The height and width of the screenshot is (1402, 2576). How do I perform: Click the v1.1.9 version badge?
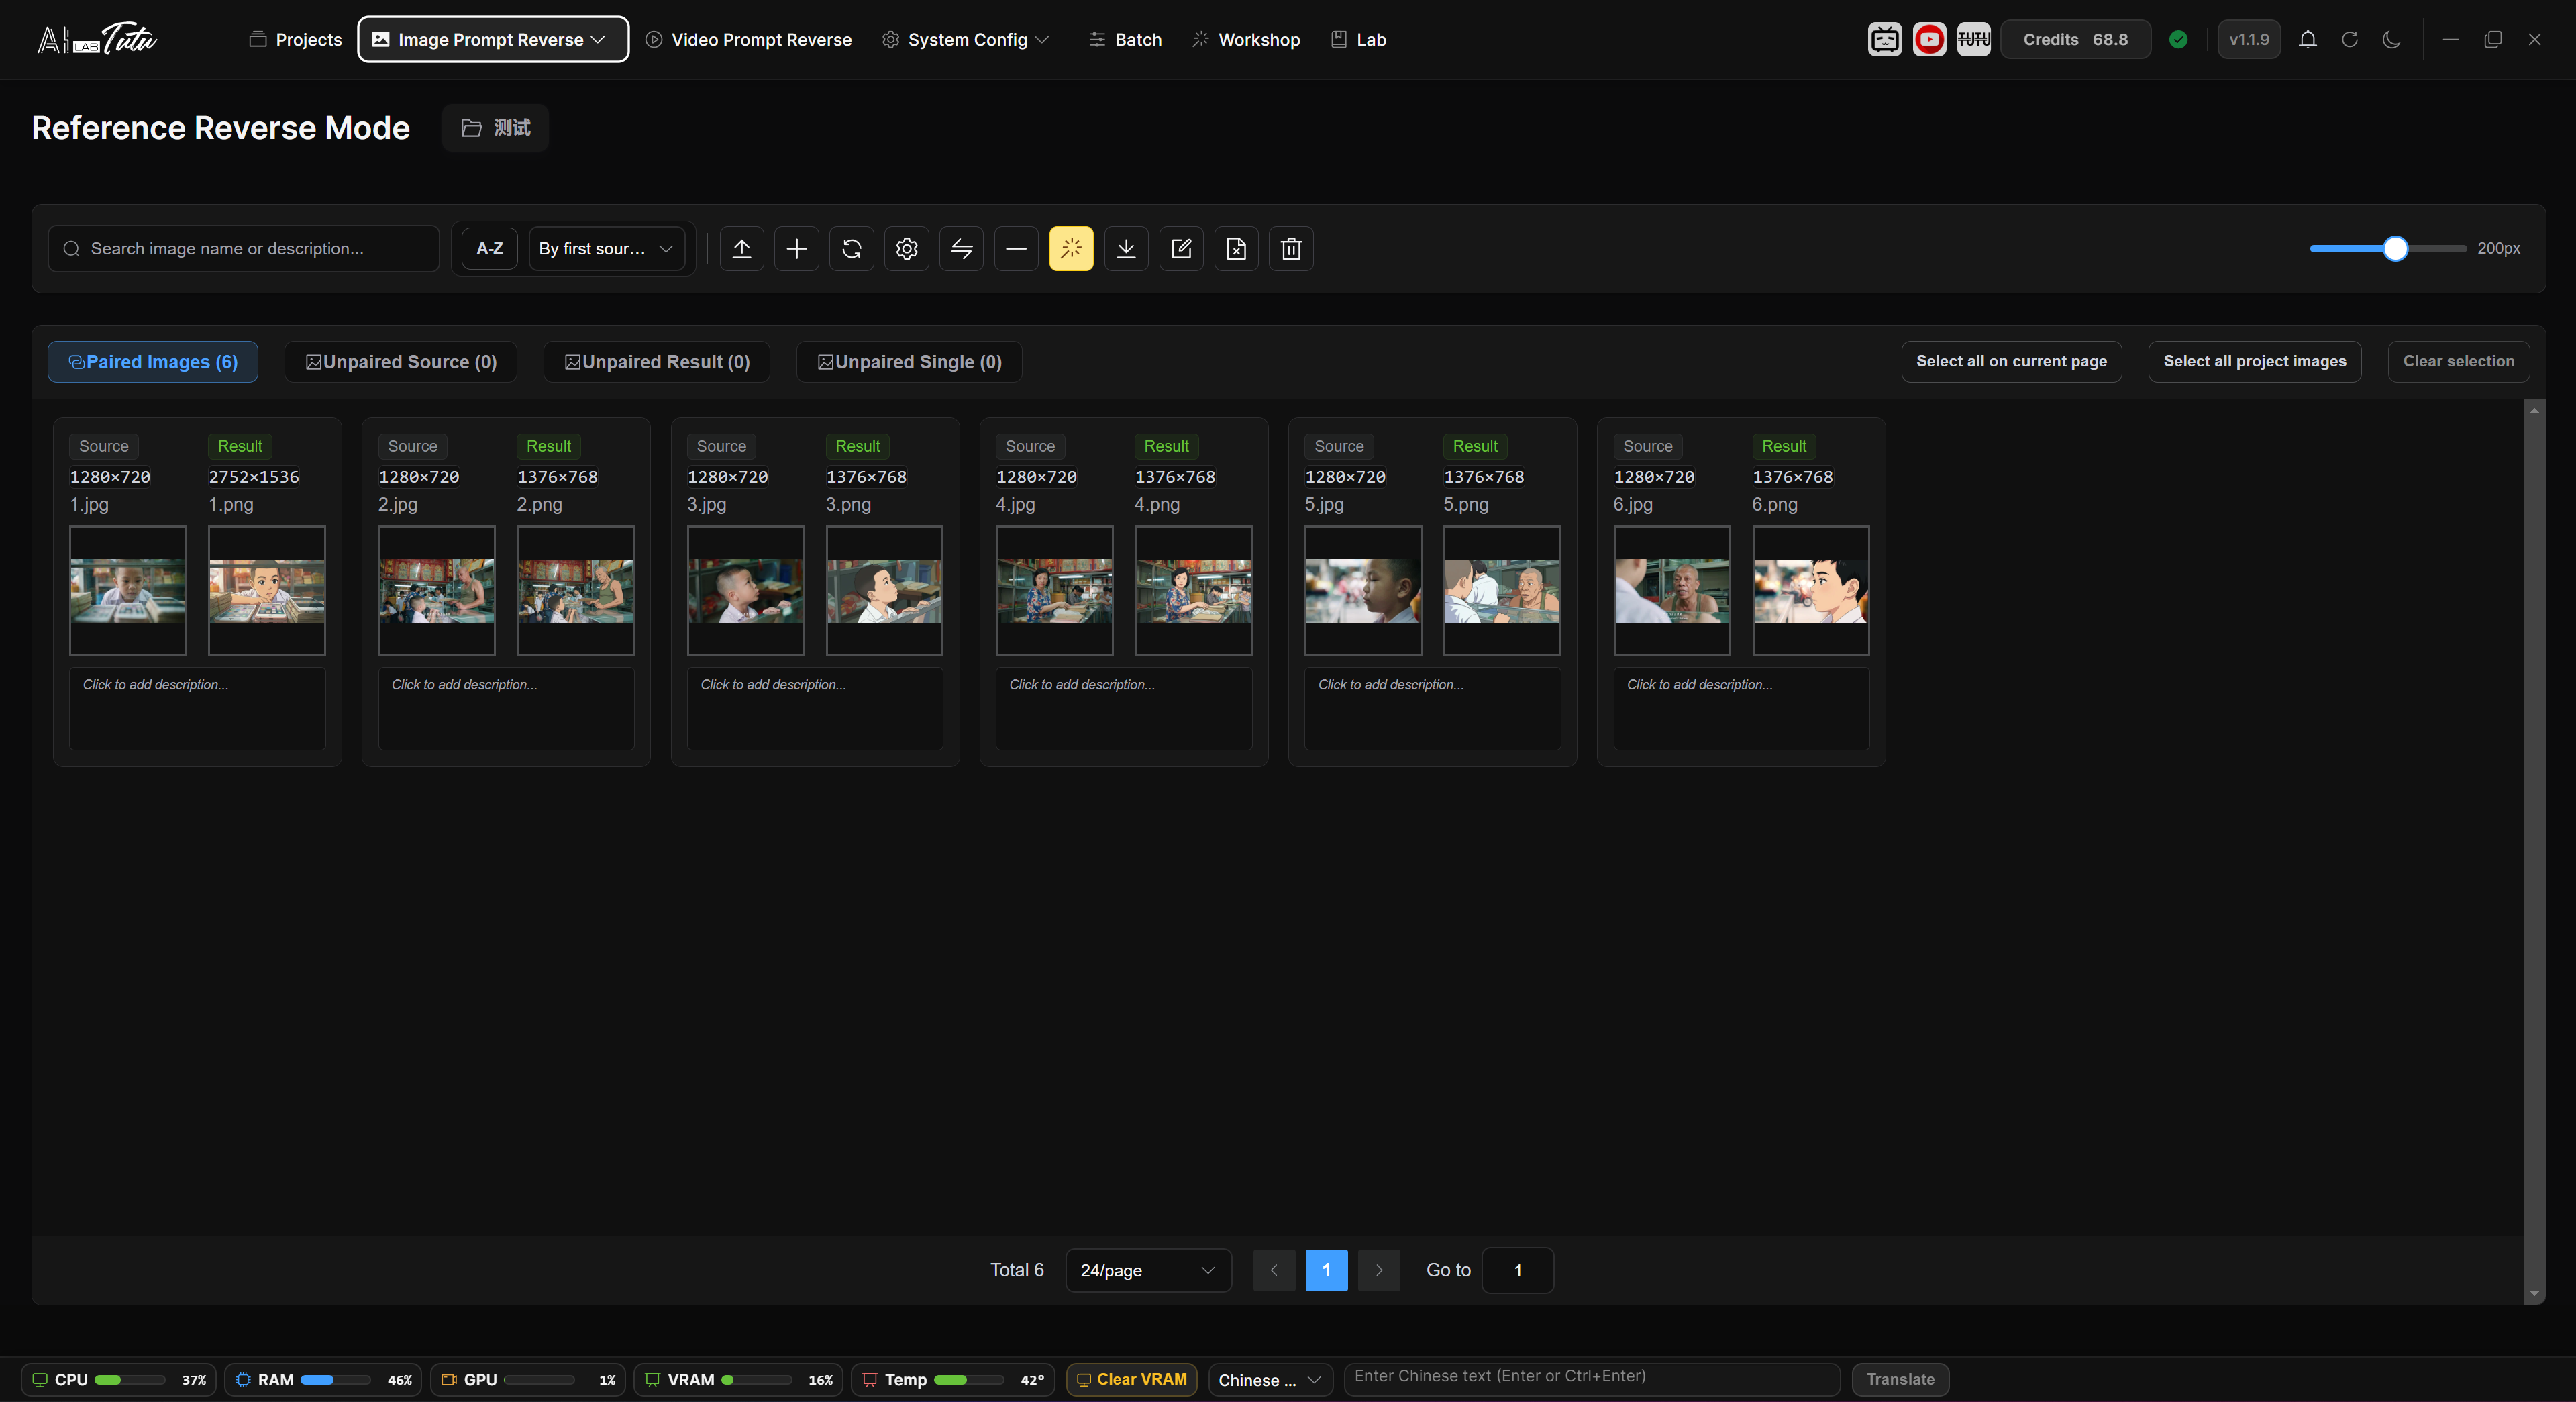tap(2249, 39)
